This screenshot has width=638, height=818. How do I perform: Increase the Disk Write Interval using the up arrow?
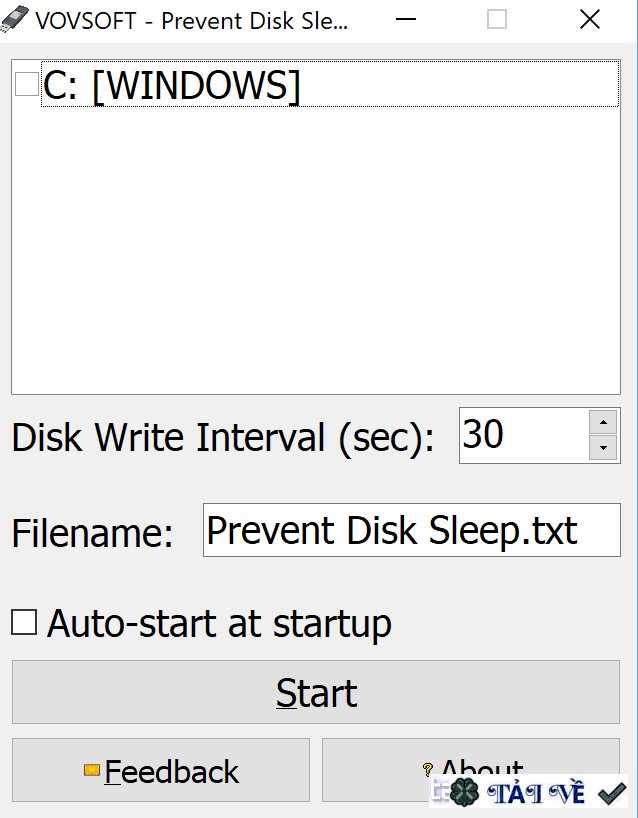[x=602, y=421]
